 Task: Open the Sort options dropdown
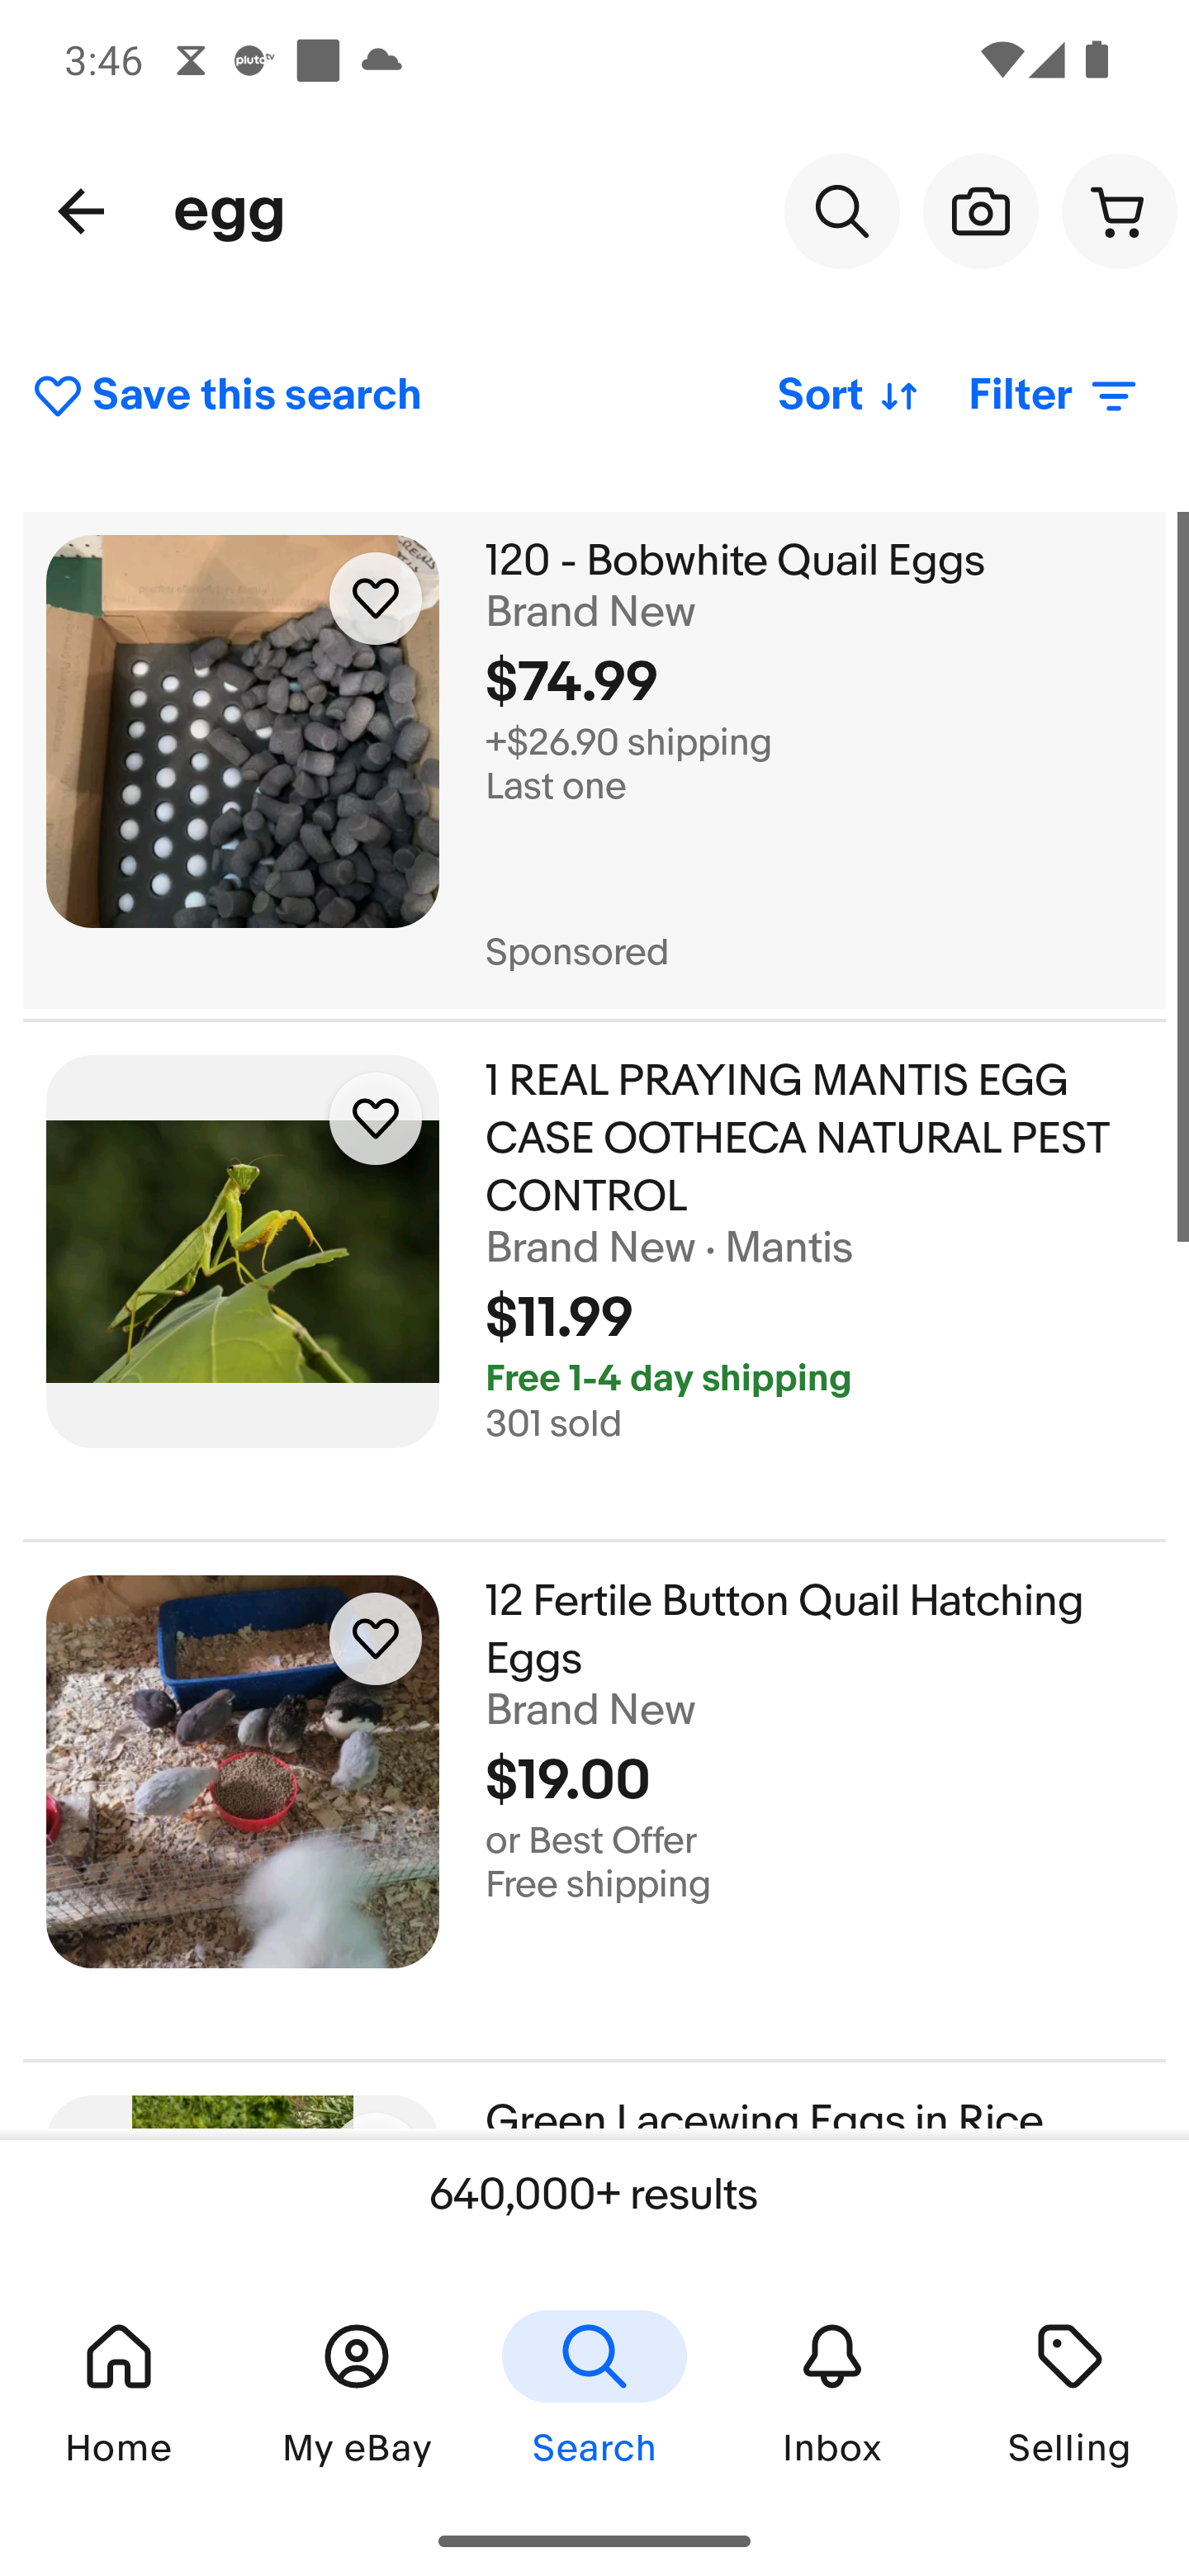pyautogui.click(x=848, y=396)
